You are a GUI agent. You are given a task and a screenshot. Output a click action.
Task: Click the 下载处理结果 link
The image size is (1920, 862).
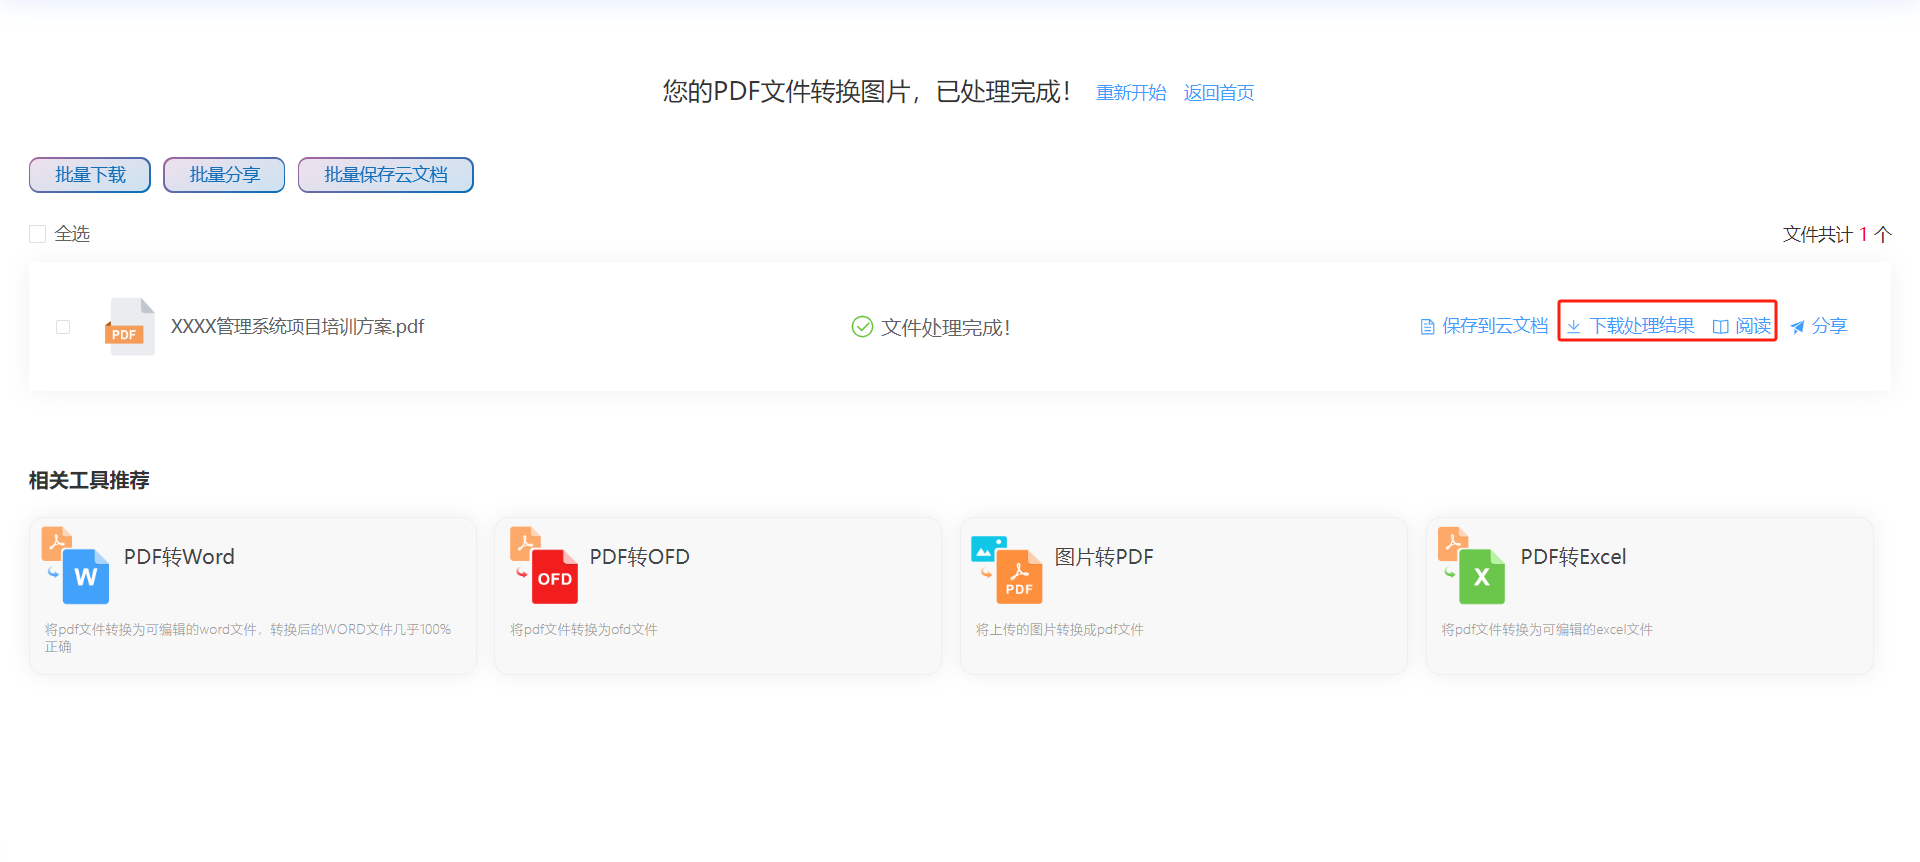[1641, 326]
